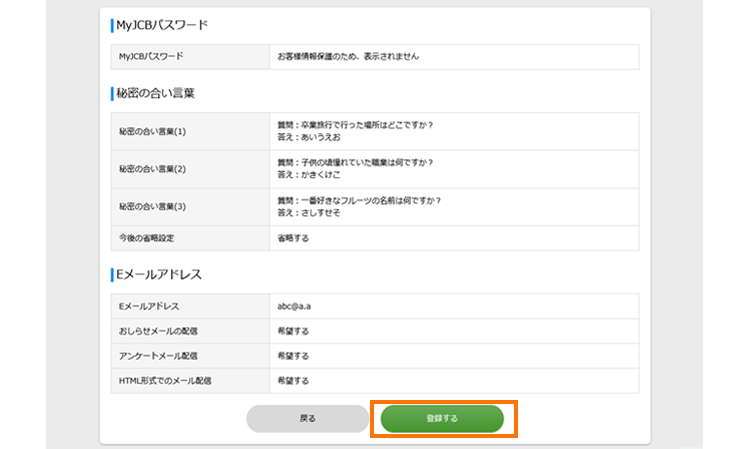
Task: Select the question about 子供の頃憧れていた職業
Action: click(x=355, y=163)
